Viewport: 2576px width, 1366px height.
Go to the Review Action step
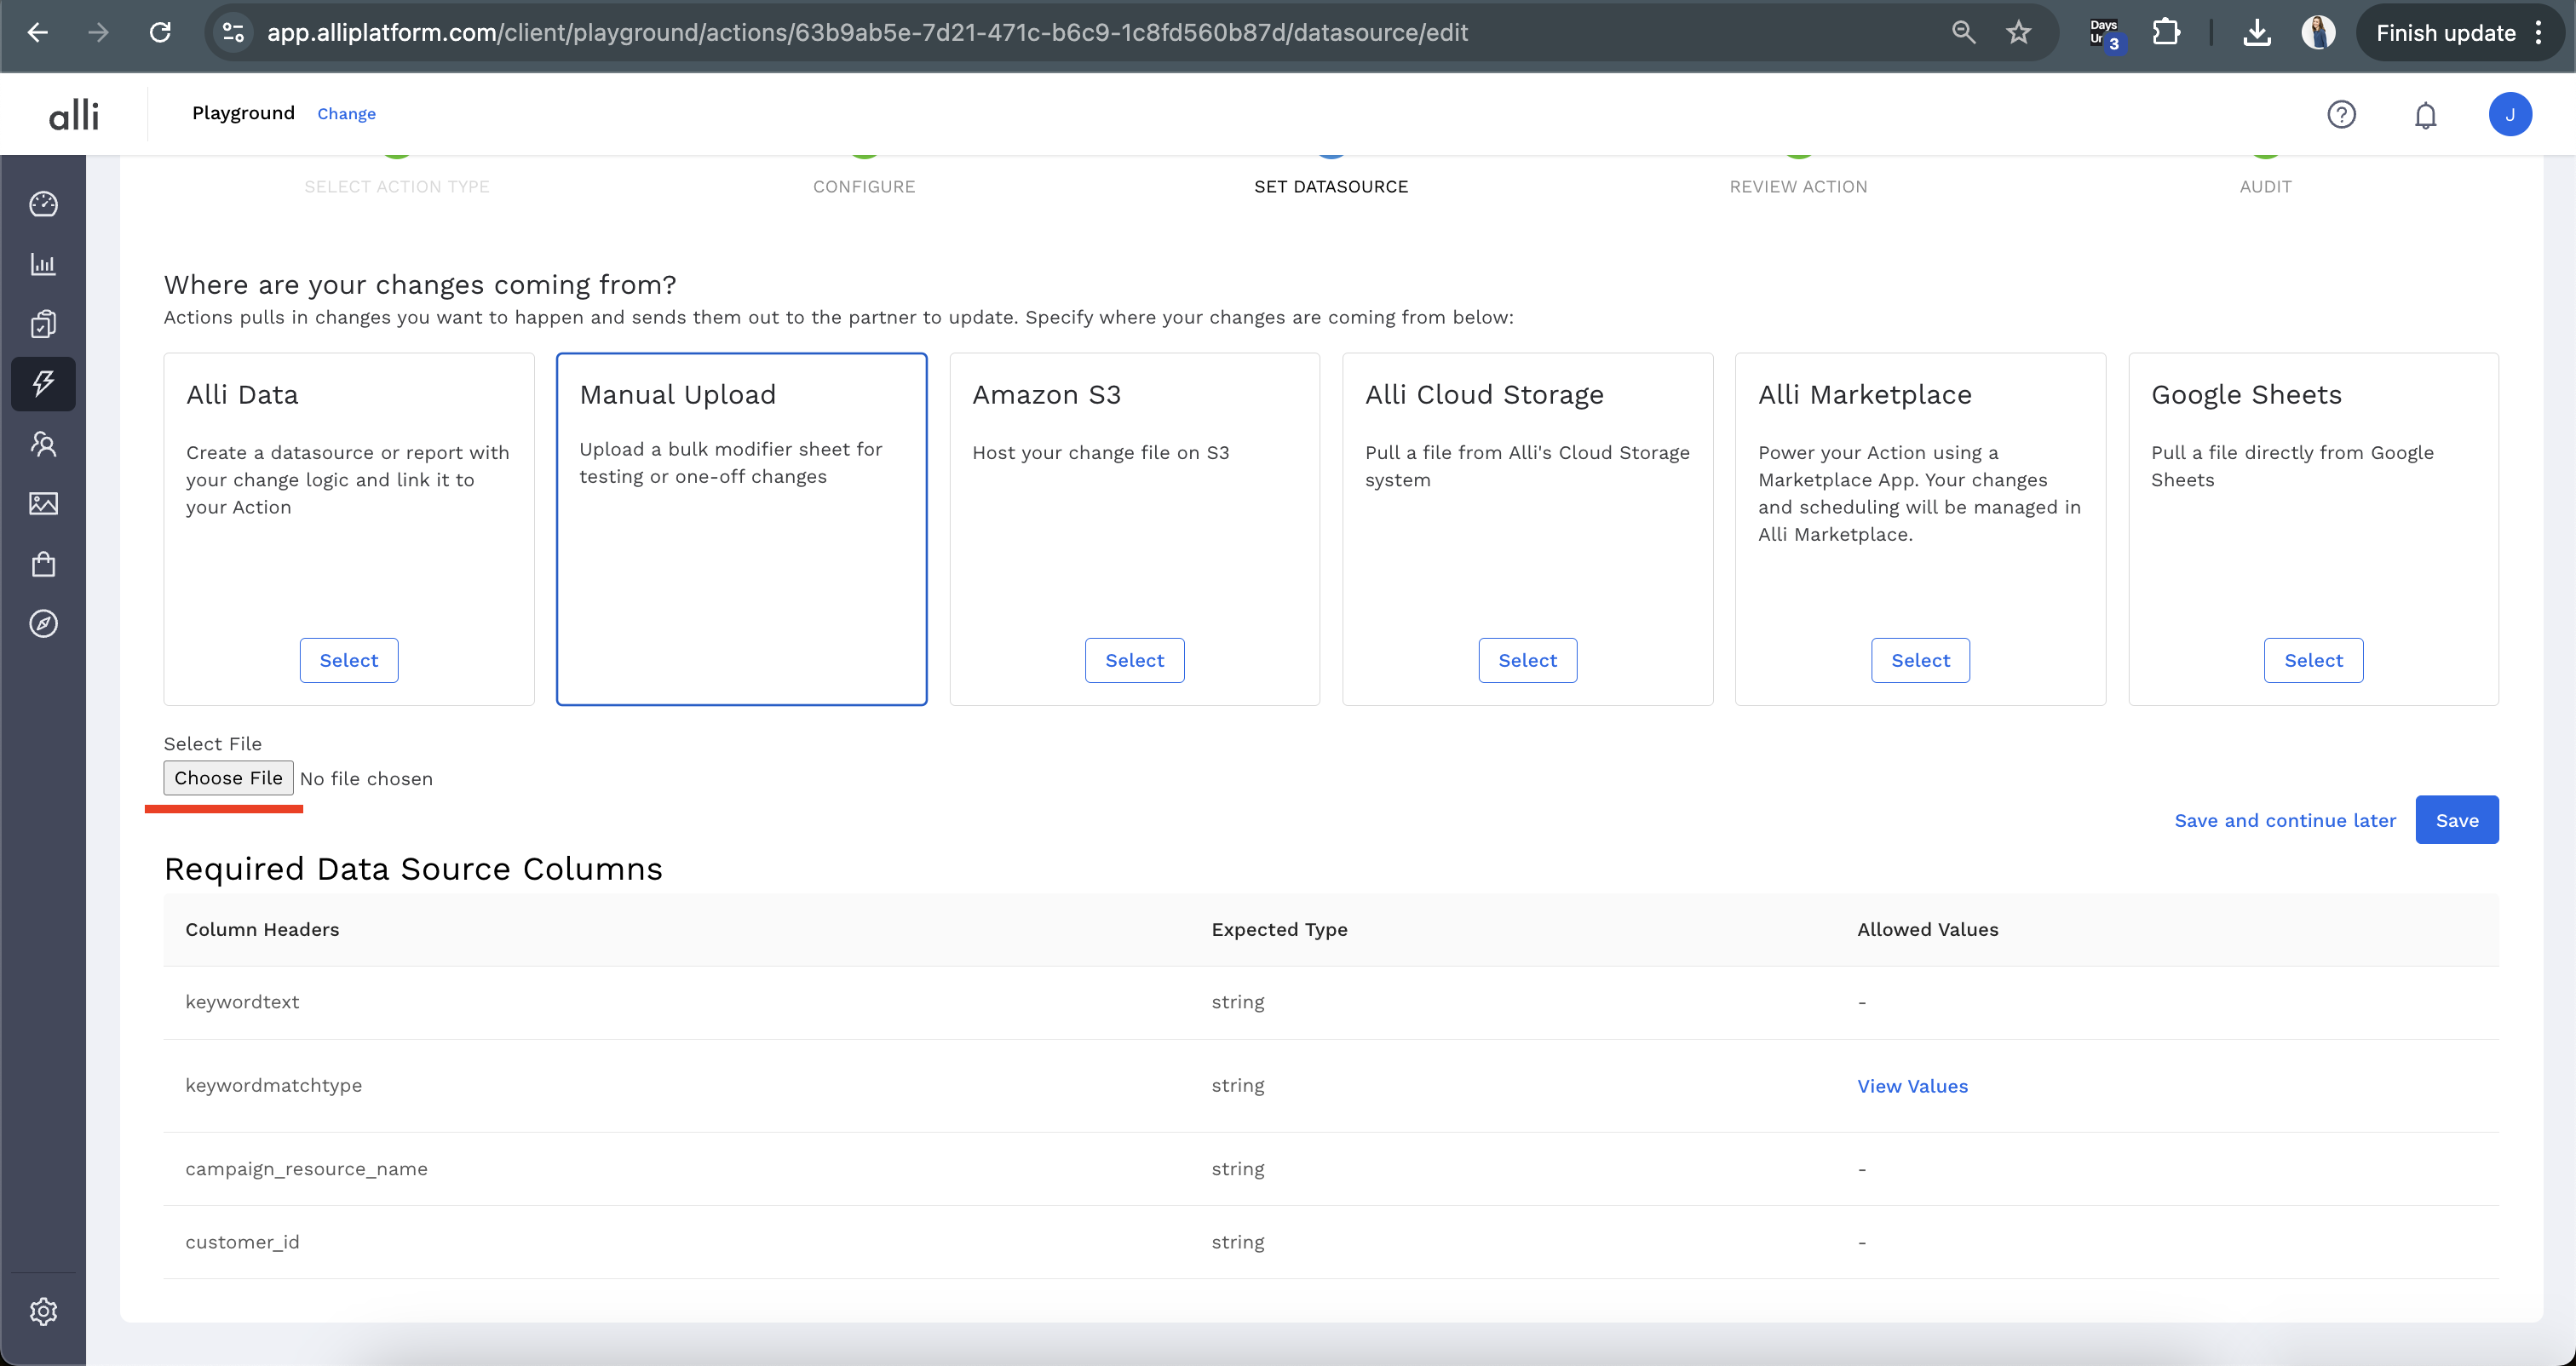1798,186
